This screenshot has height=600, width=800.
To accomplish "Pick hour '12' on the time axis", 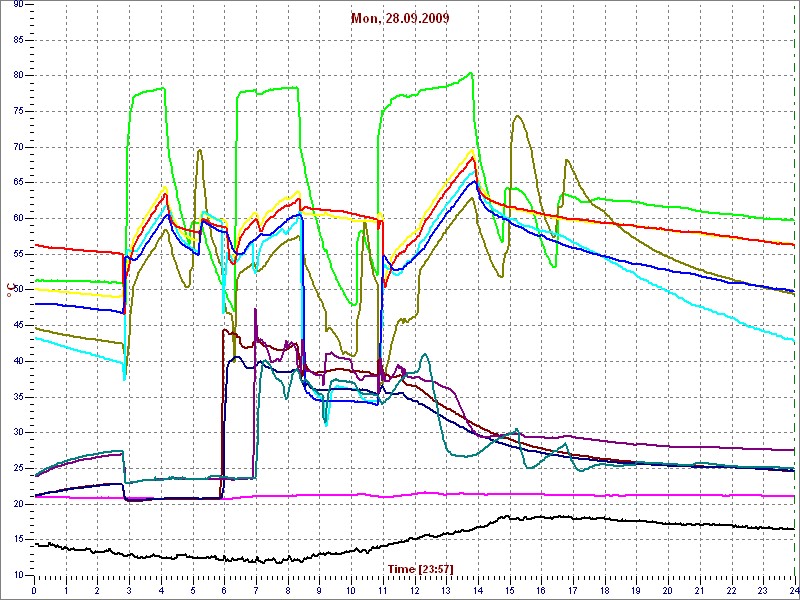I will 414,590.
